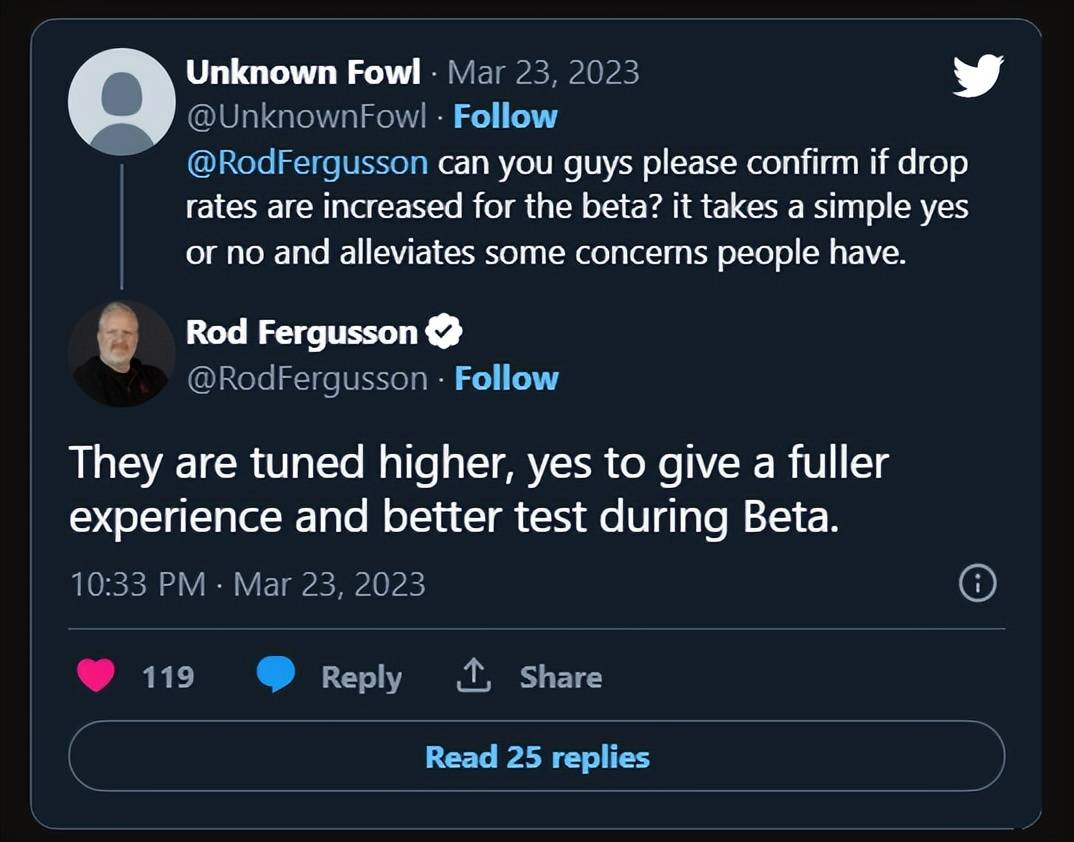Viewport: 1074px width, 842px height.
Task: Open the Mar 23, 2023 date beside Unknown Fowl
Action: pos(543,72)
